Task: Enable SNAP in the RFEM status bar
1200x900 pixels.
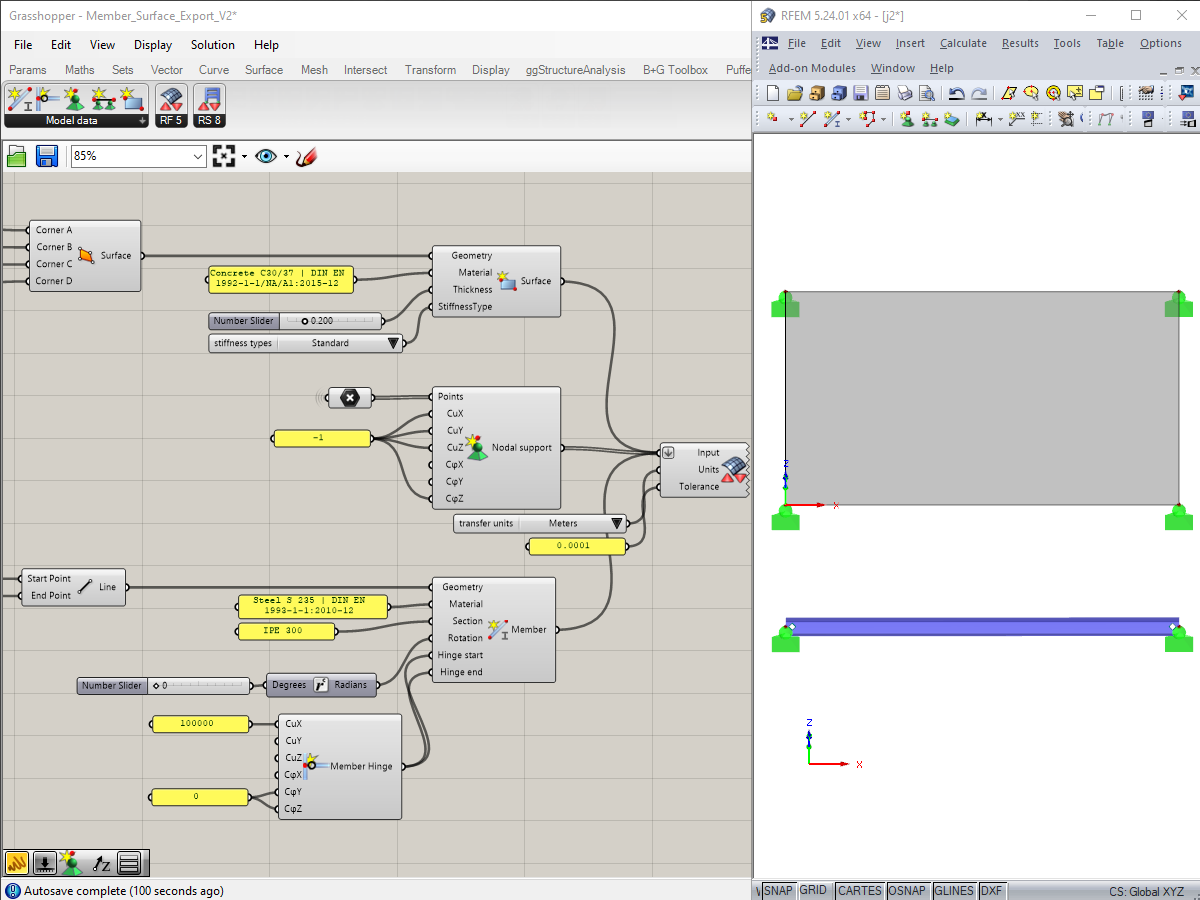Action: pos(777,890)
